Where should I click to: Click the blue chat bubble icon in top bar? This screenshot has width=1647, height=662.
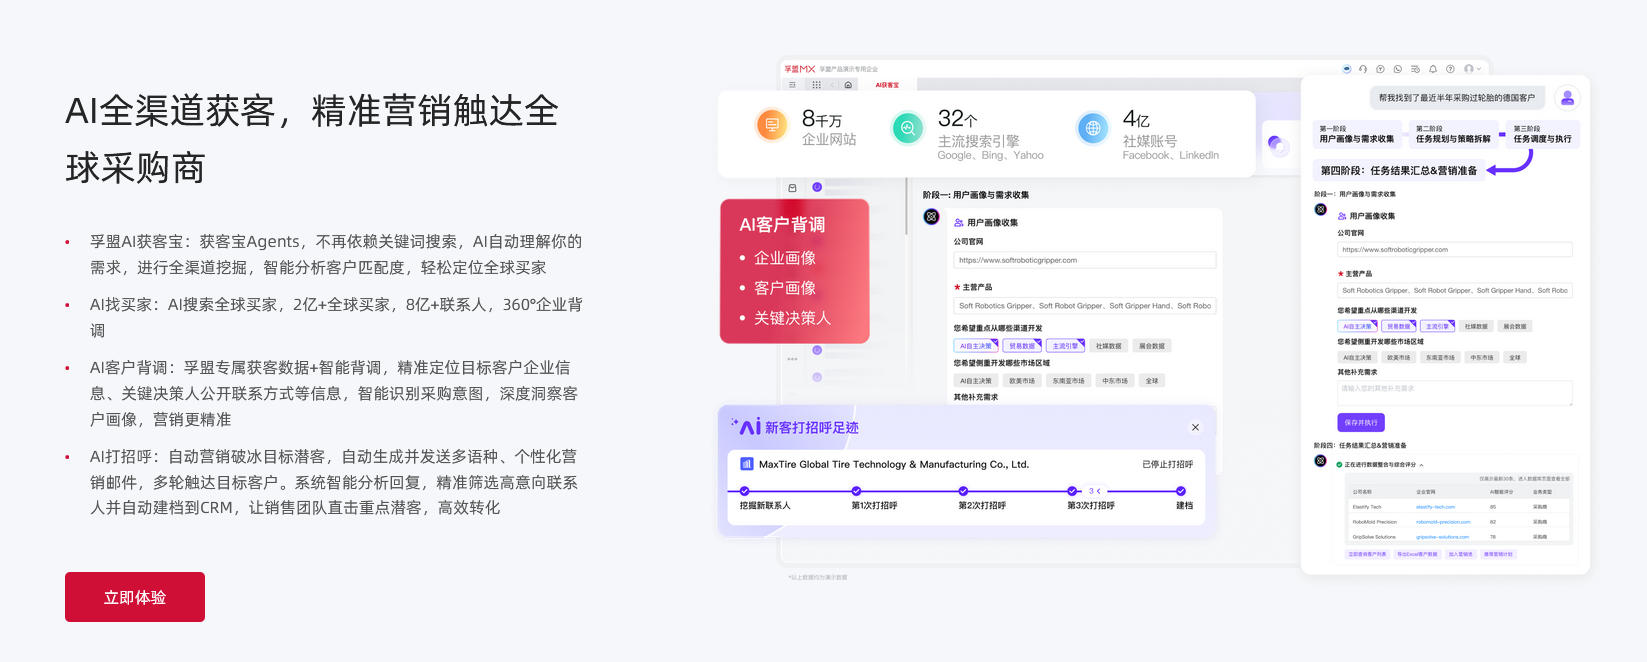pyautogui.click(x=1346, y=69)
